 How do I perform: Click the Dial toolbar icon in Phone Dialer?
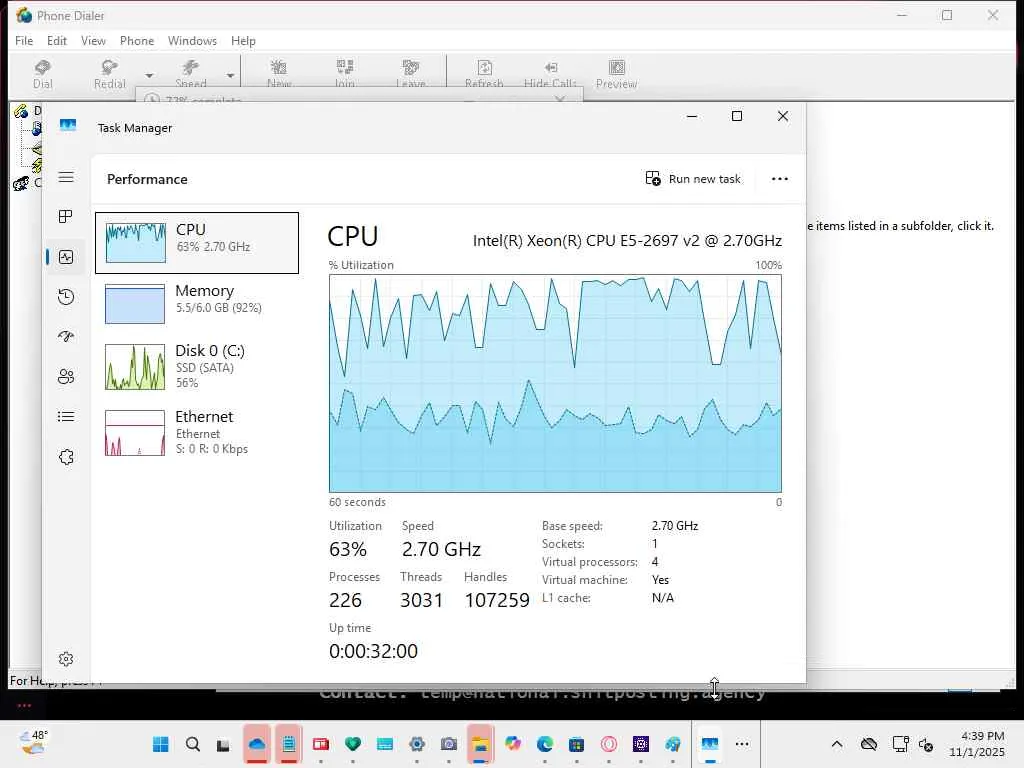tap(42, 73)
